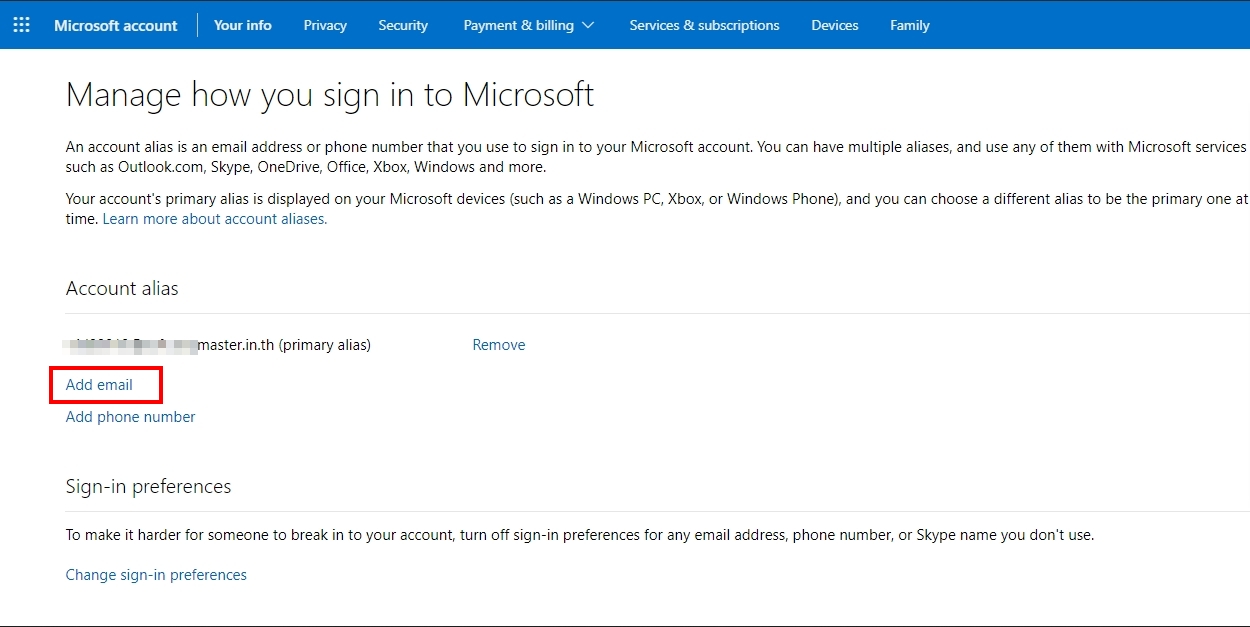Open the Privacy tab
Screen dimensions: 1250x627
[325, 25]
